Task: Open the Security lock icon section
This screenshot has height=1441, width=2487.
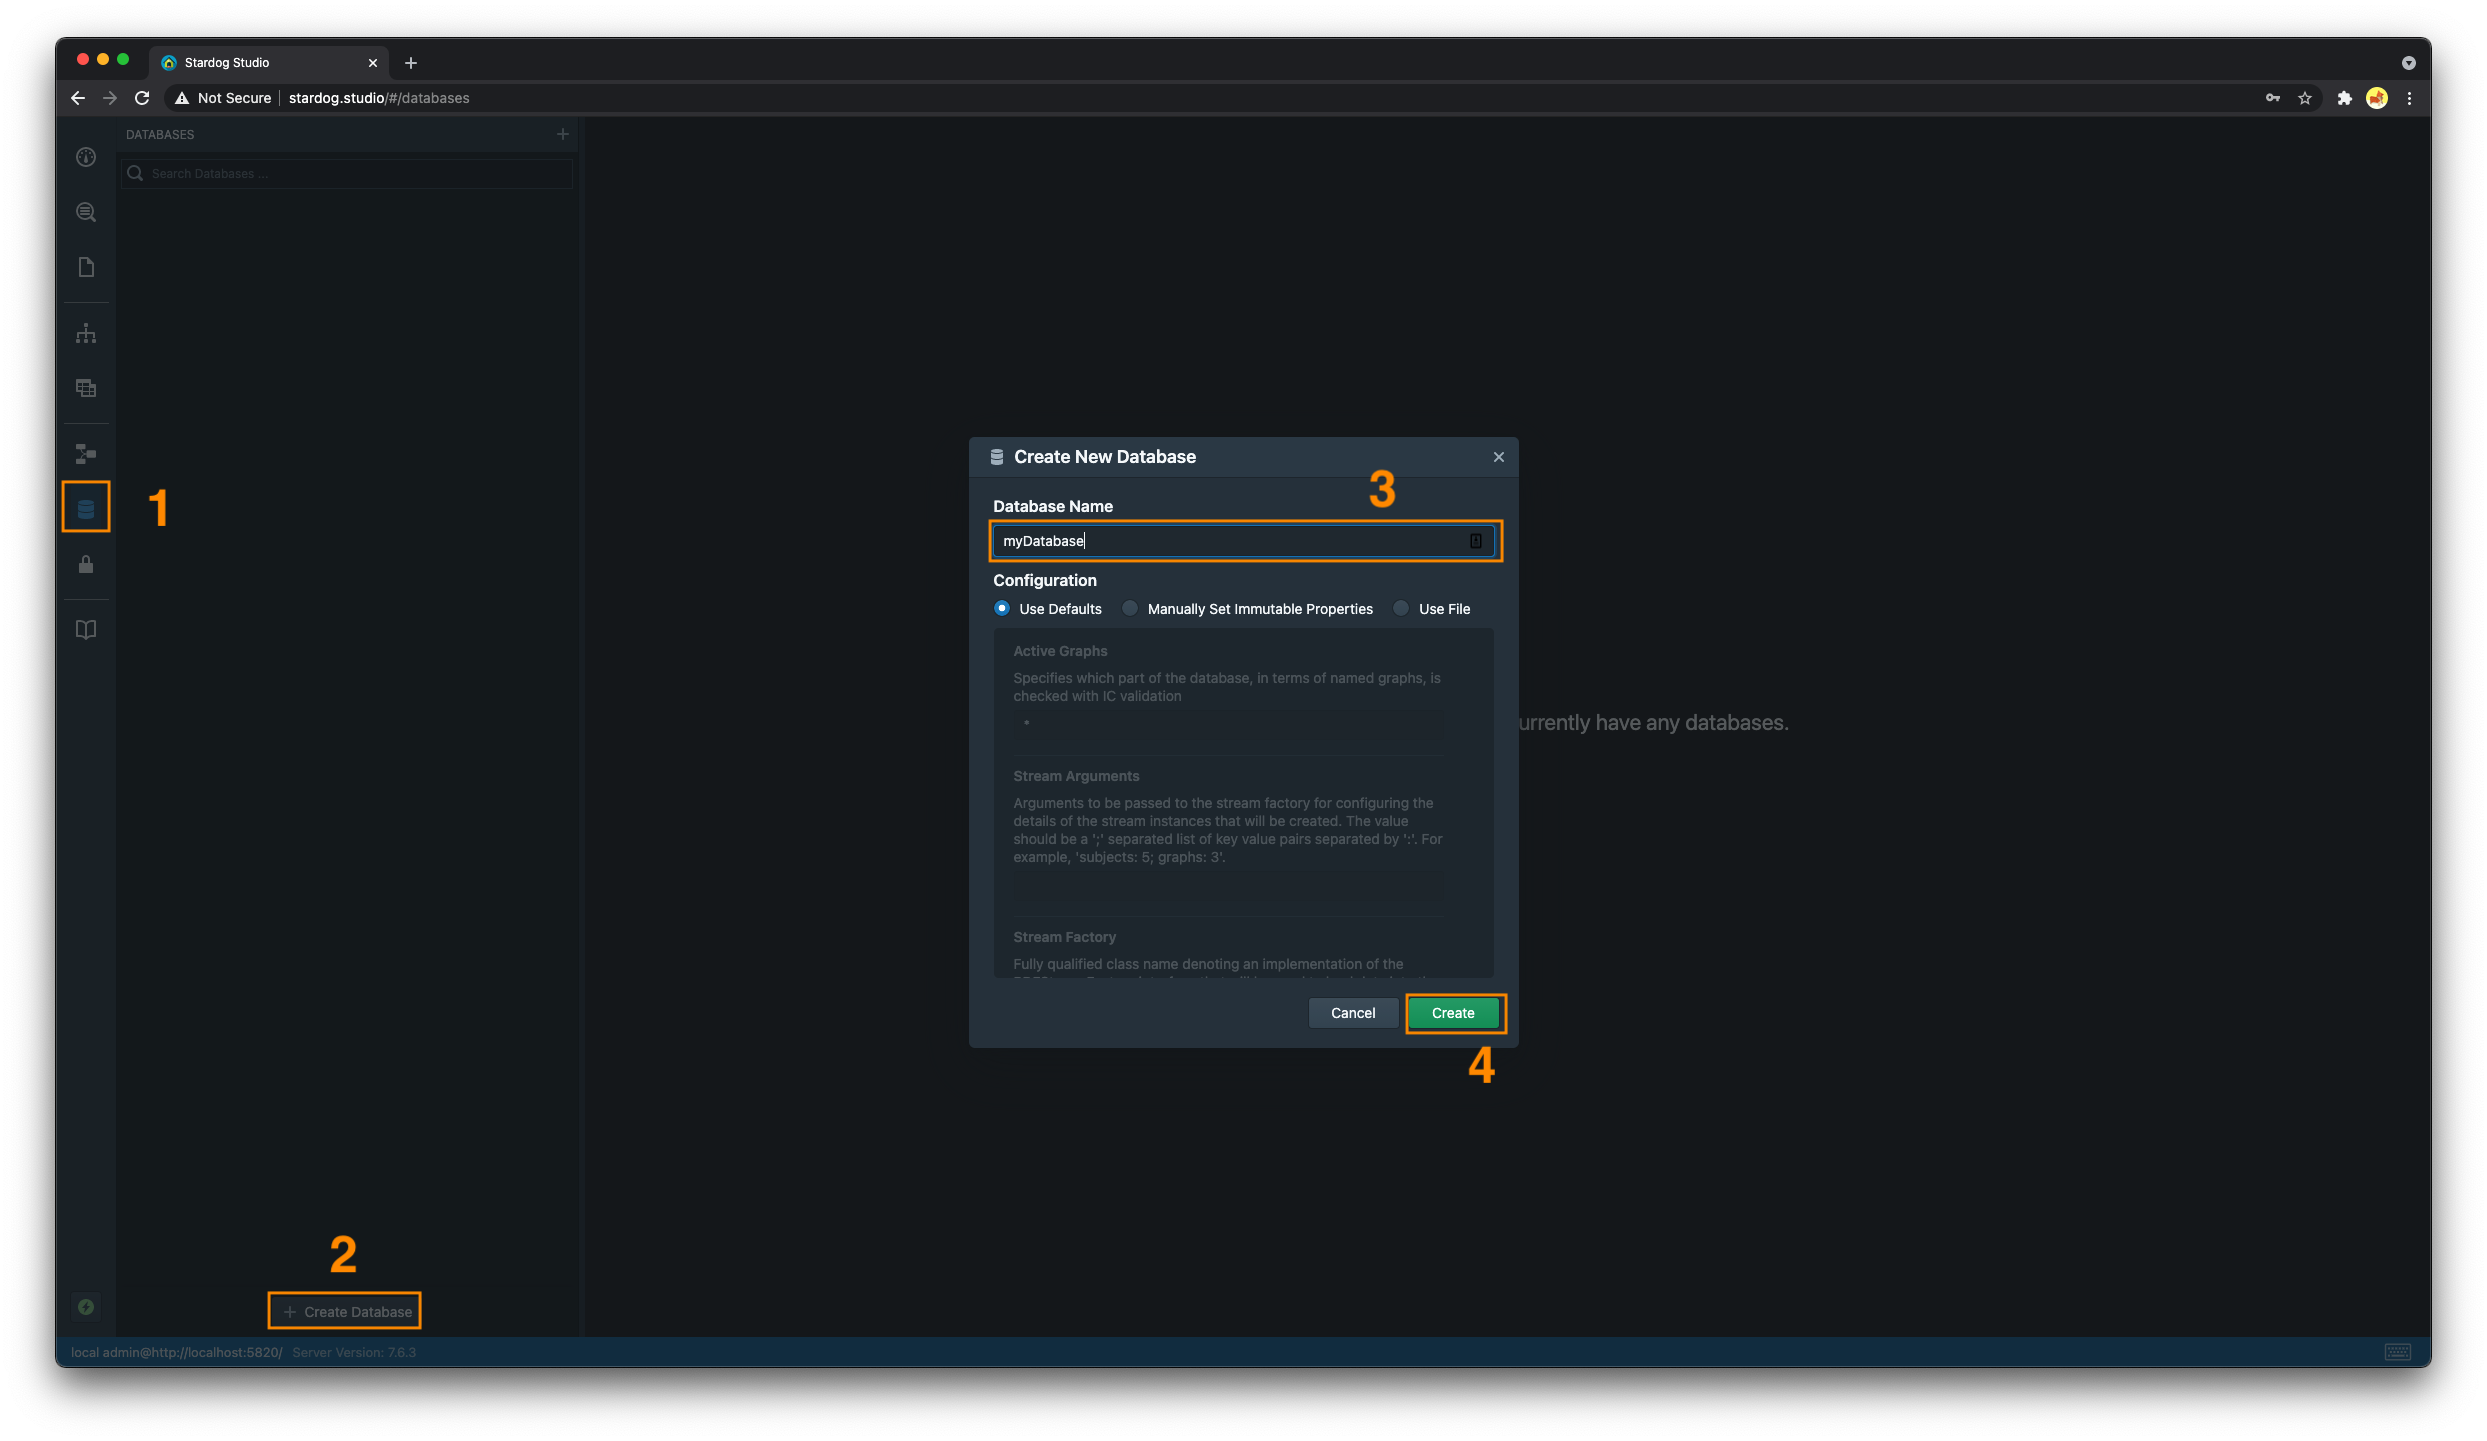Action: (x=86, y=565)
